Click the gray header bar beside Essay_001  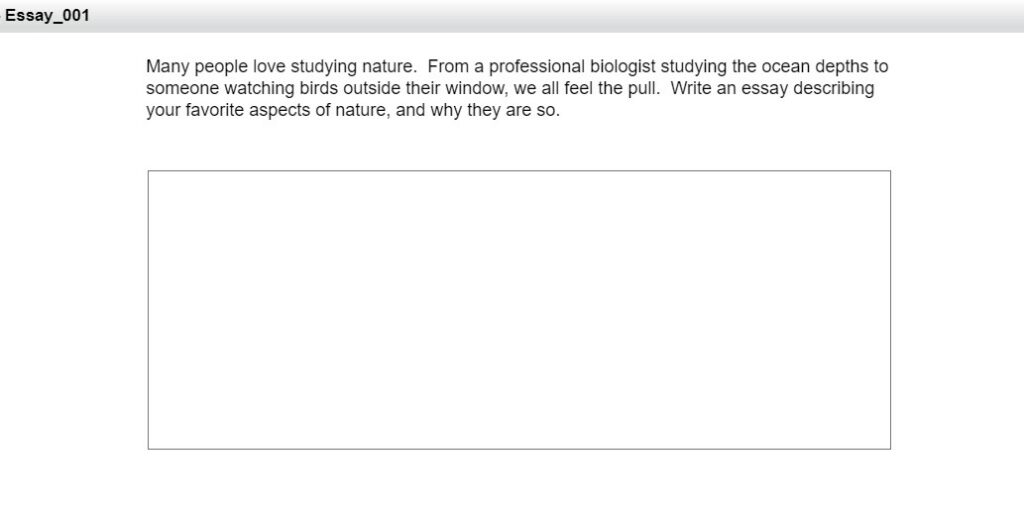pos(555,16)
